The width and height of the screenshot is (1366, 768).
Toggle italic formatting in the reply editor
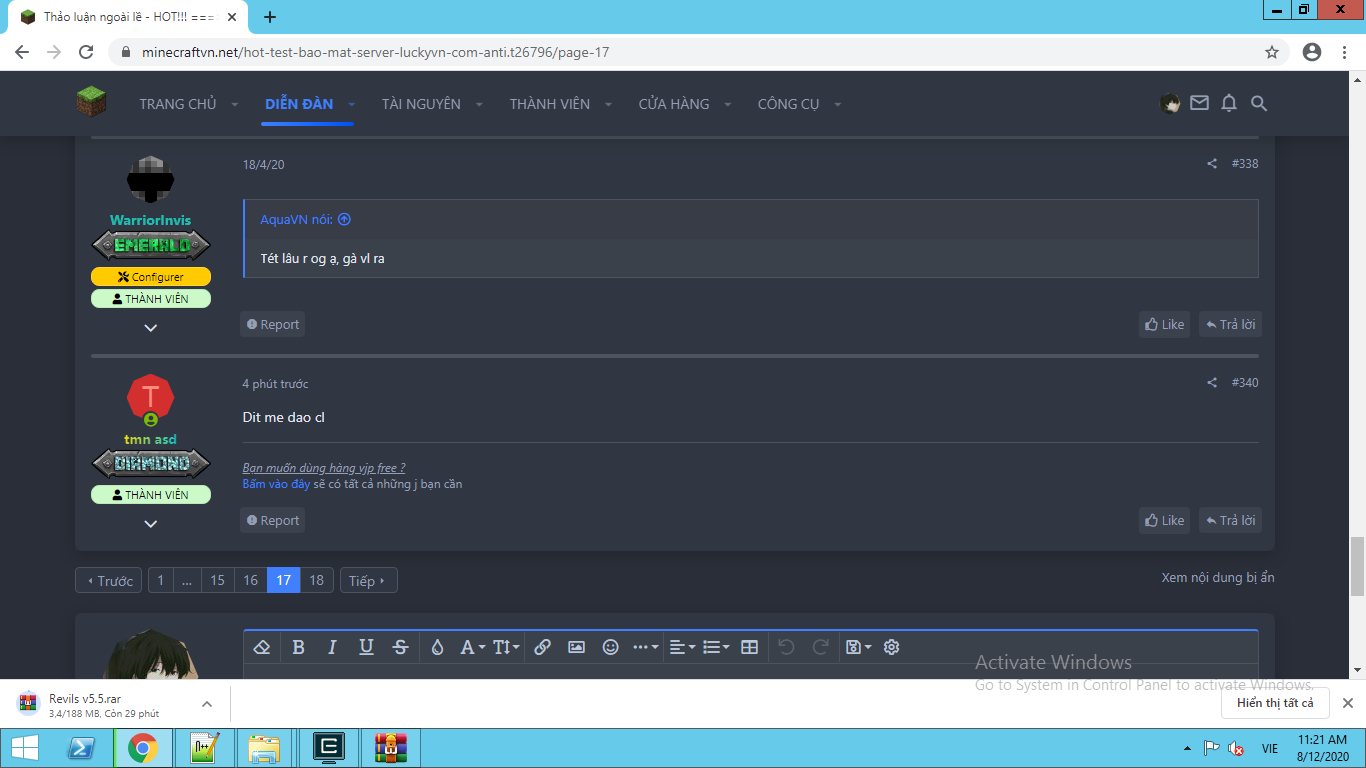click(332, 647)
